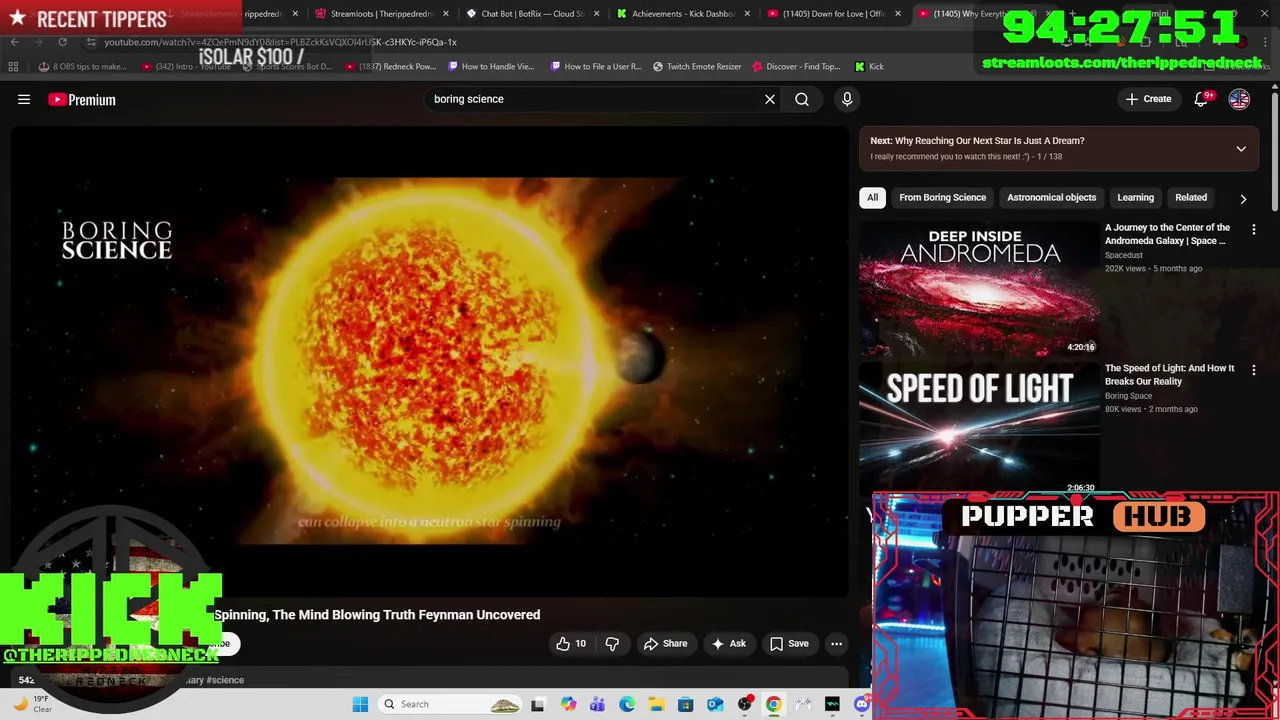Open Microsoft Store taskbar icon
The image size is (1280, 720).
pos(685,704)
